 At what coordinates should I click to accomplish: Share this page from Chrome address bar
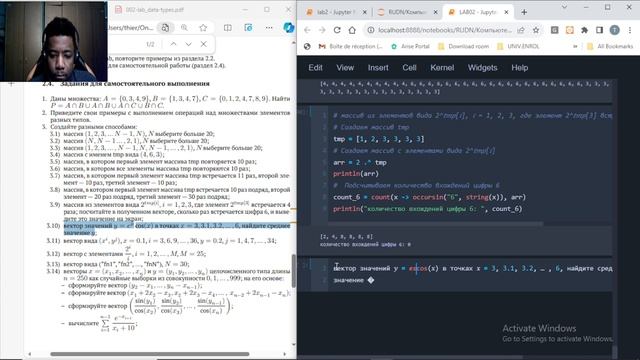[x=521, y=30]
